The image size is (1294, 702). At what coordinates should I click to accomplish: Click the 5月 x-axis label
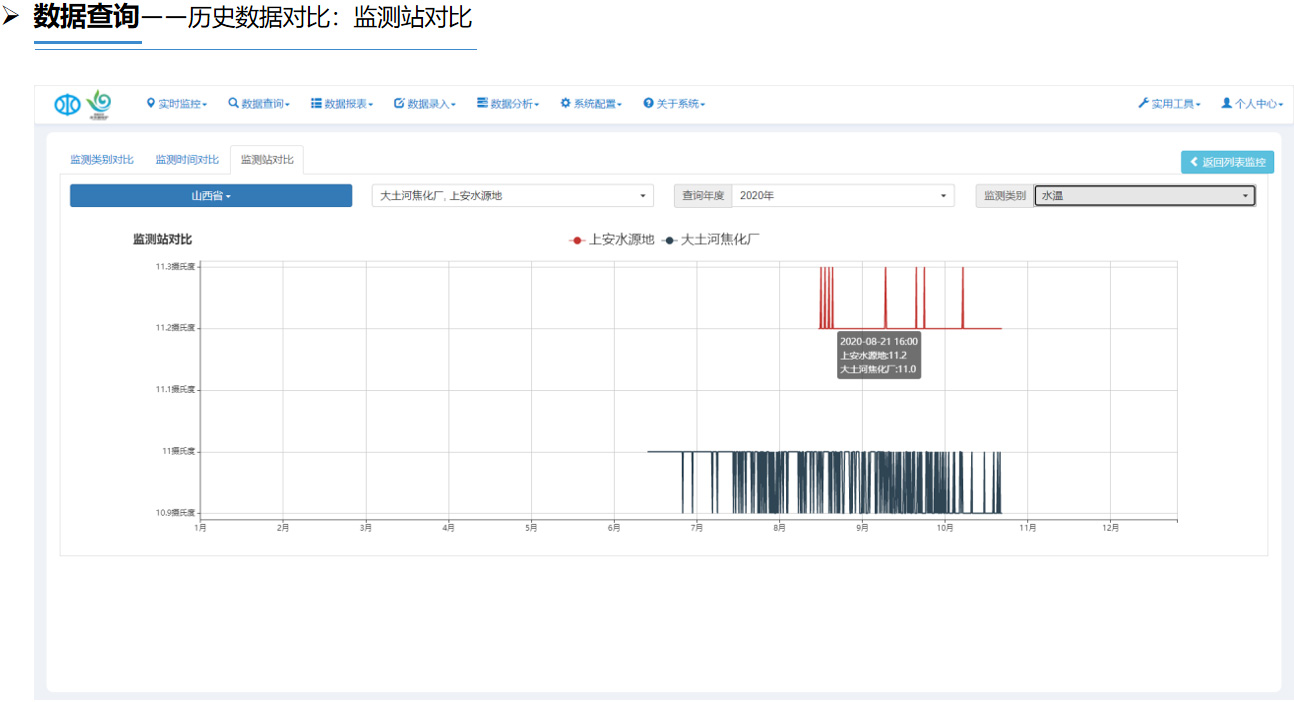point(531,528)
